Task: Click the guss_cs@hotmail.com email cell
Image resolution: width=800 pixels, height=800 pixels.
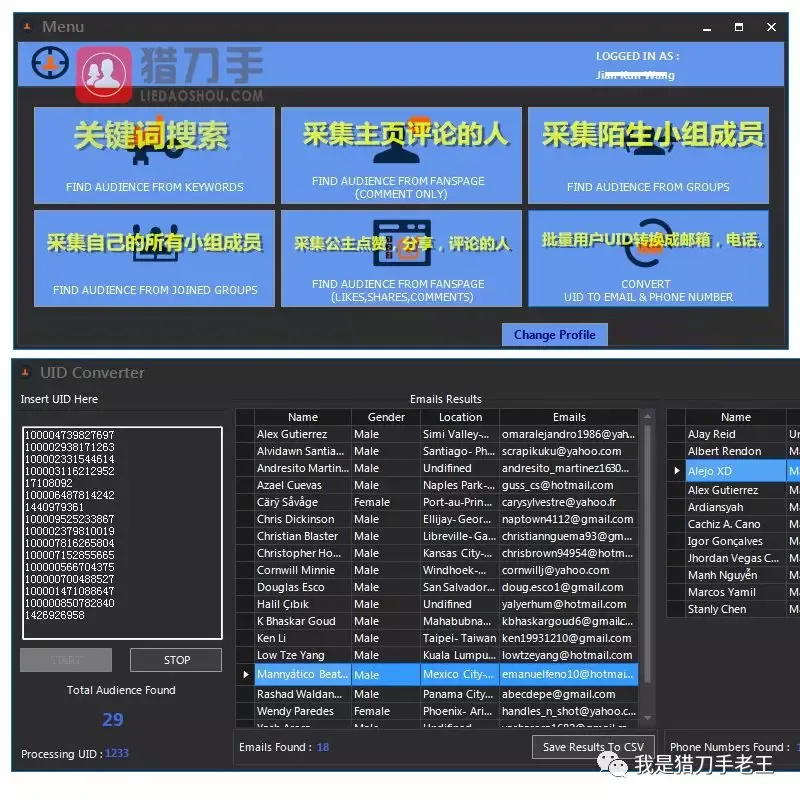Action: pyautogui.click(x=568, y=485)
